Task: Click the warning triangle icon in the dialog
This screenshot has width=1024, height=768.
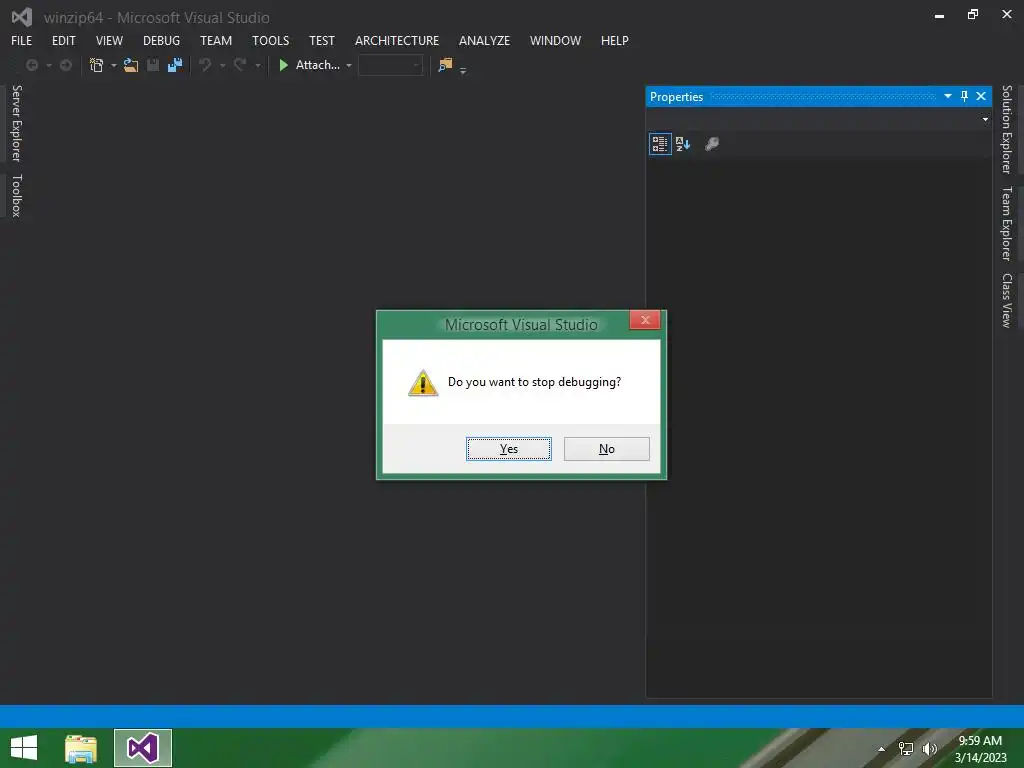Action: 423,383
